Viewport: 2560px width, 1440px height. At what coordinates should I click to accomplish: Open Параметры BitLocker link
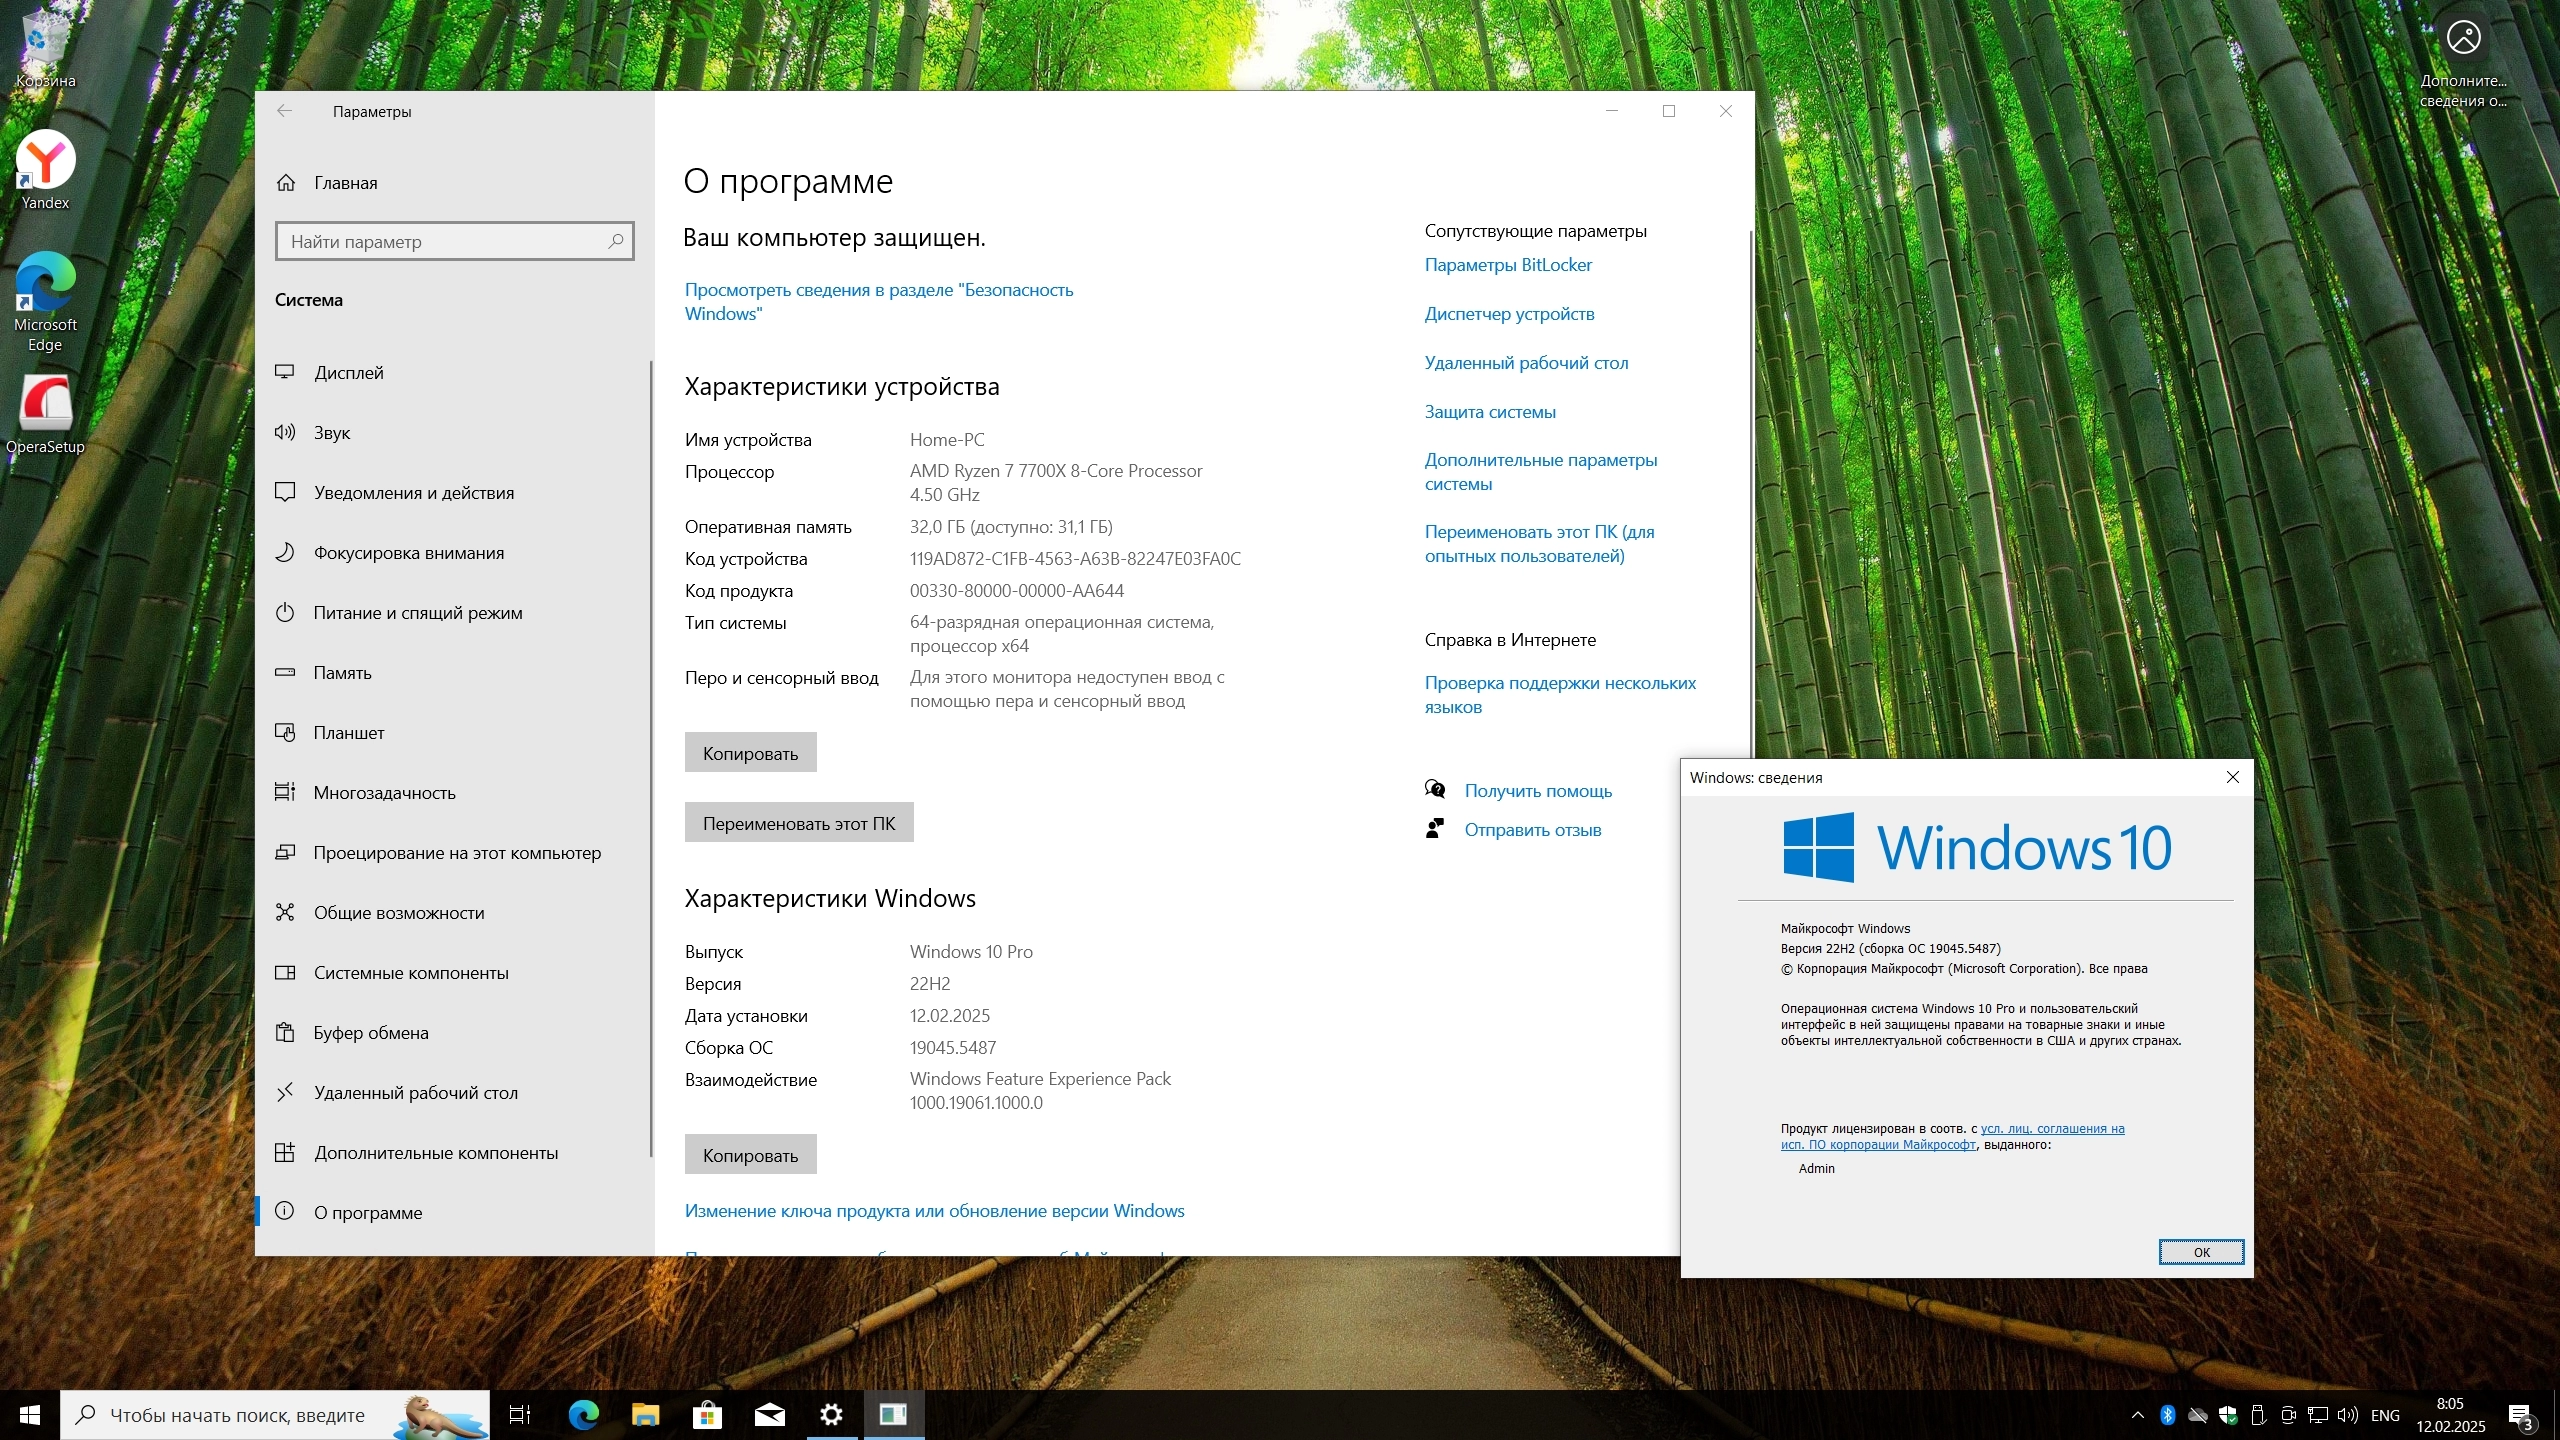[x=1507, y=264]
